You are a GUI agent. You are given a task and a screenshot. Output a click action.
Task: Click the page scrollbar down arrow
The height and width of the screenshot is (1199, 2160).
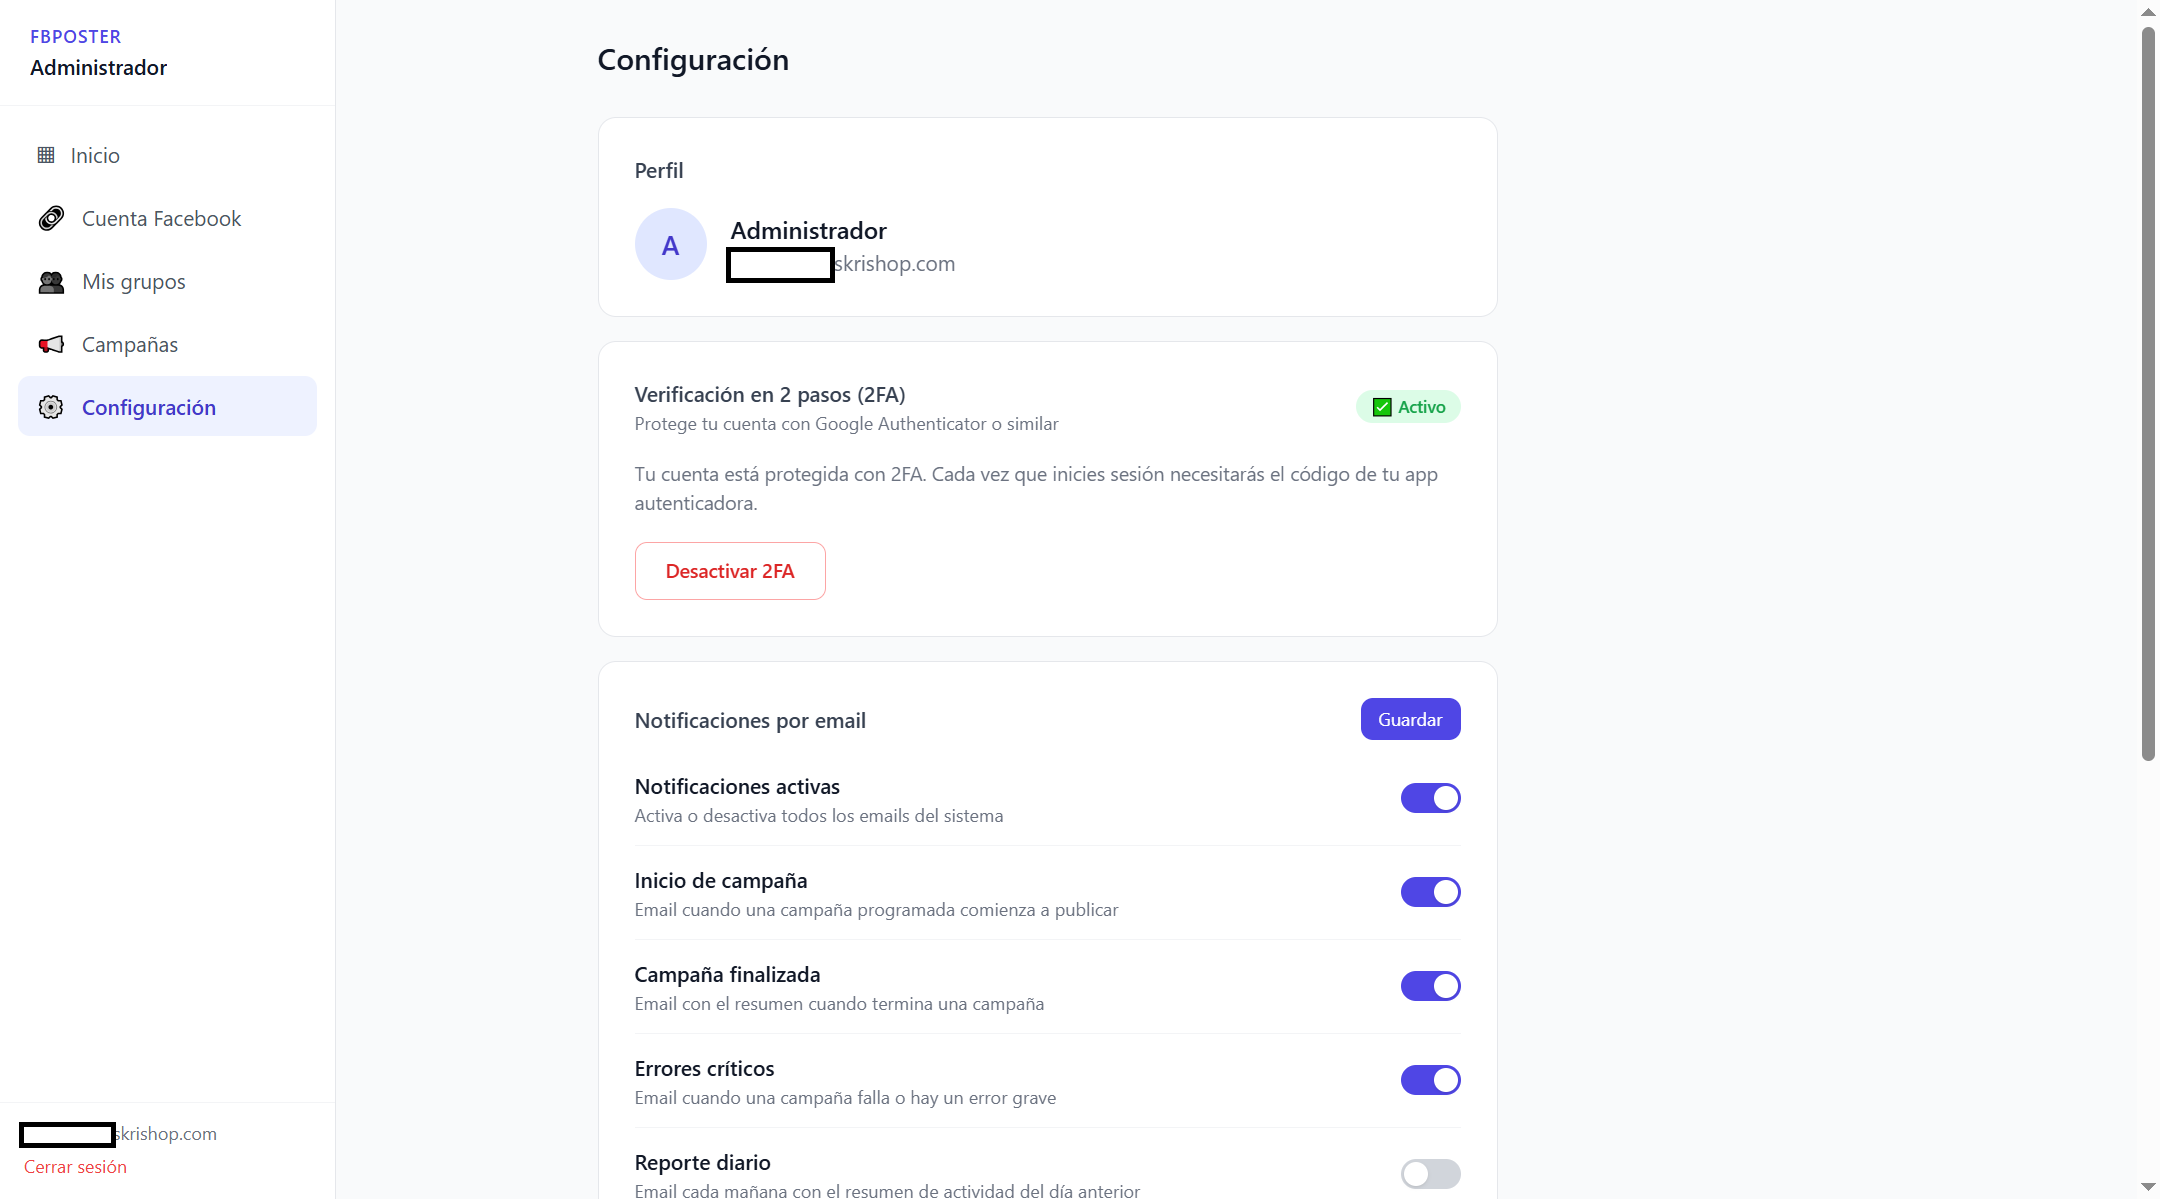click(2147, 1187)
